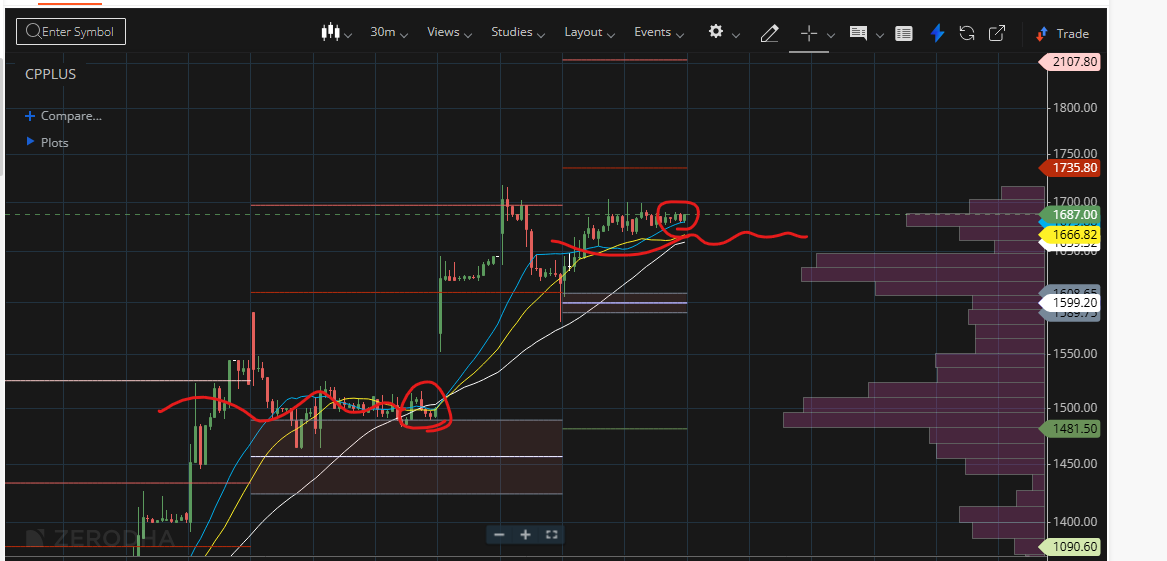Click the refresh chart icon
Viewport: 1167px width, 561px height.
tap(967, 33)
